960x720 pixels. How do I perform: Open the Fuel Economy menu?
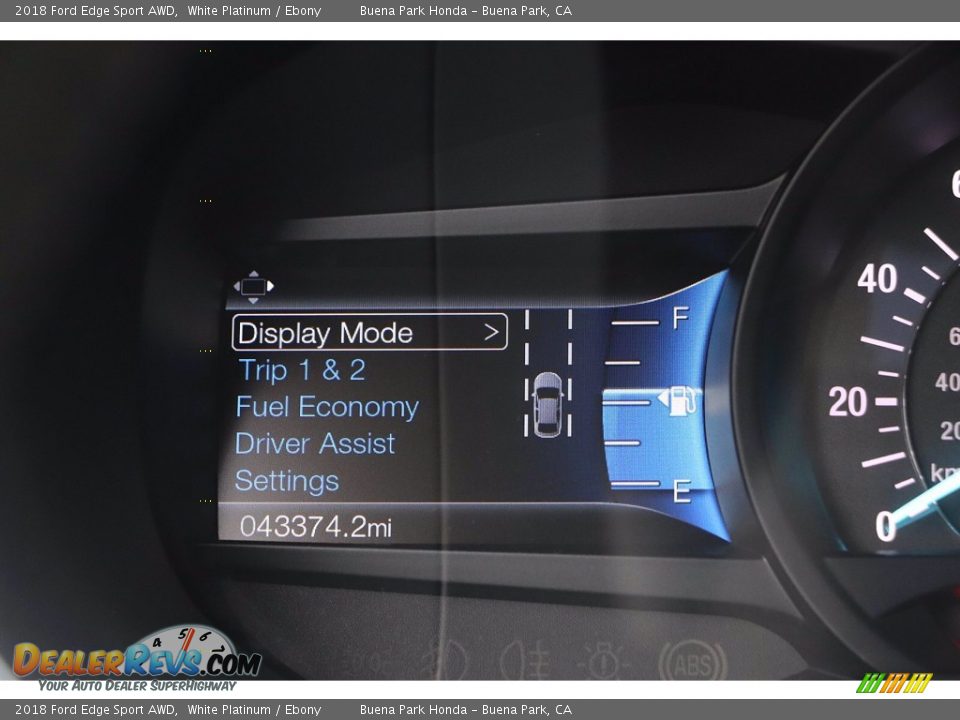click(x=327, y=407)
